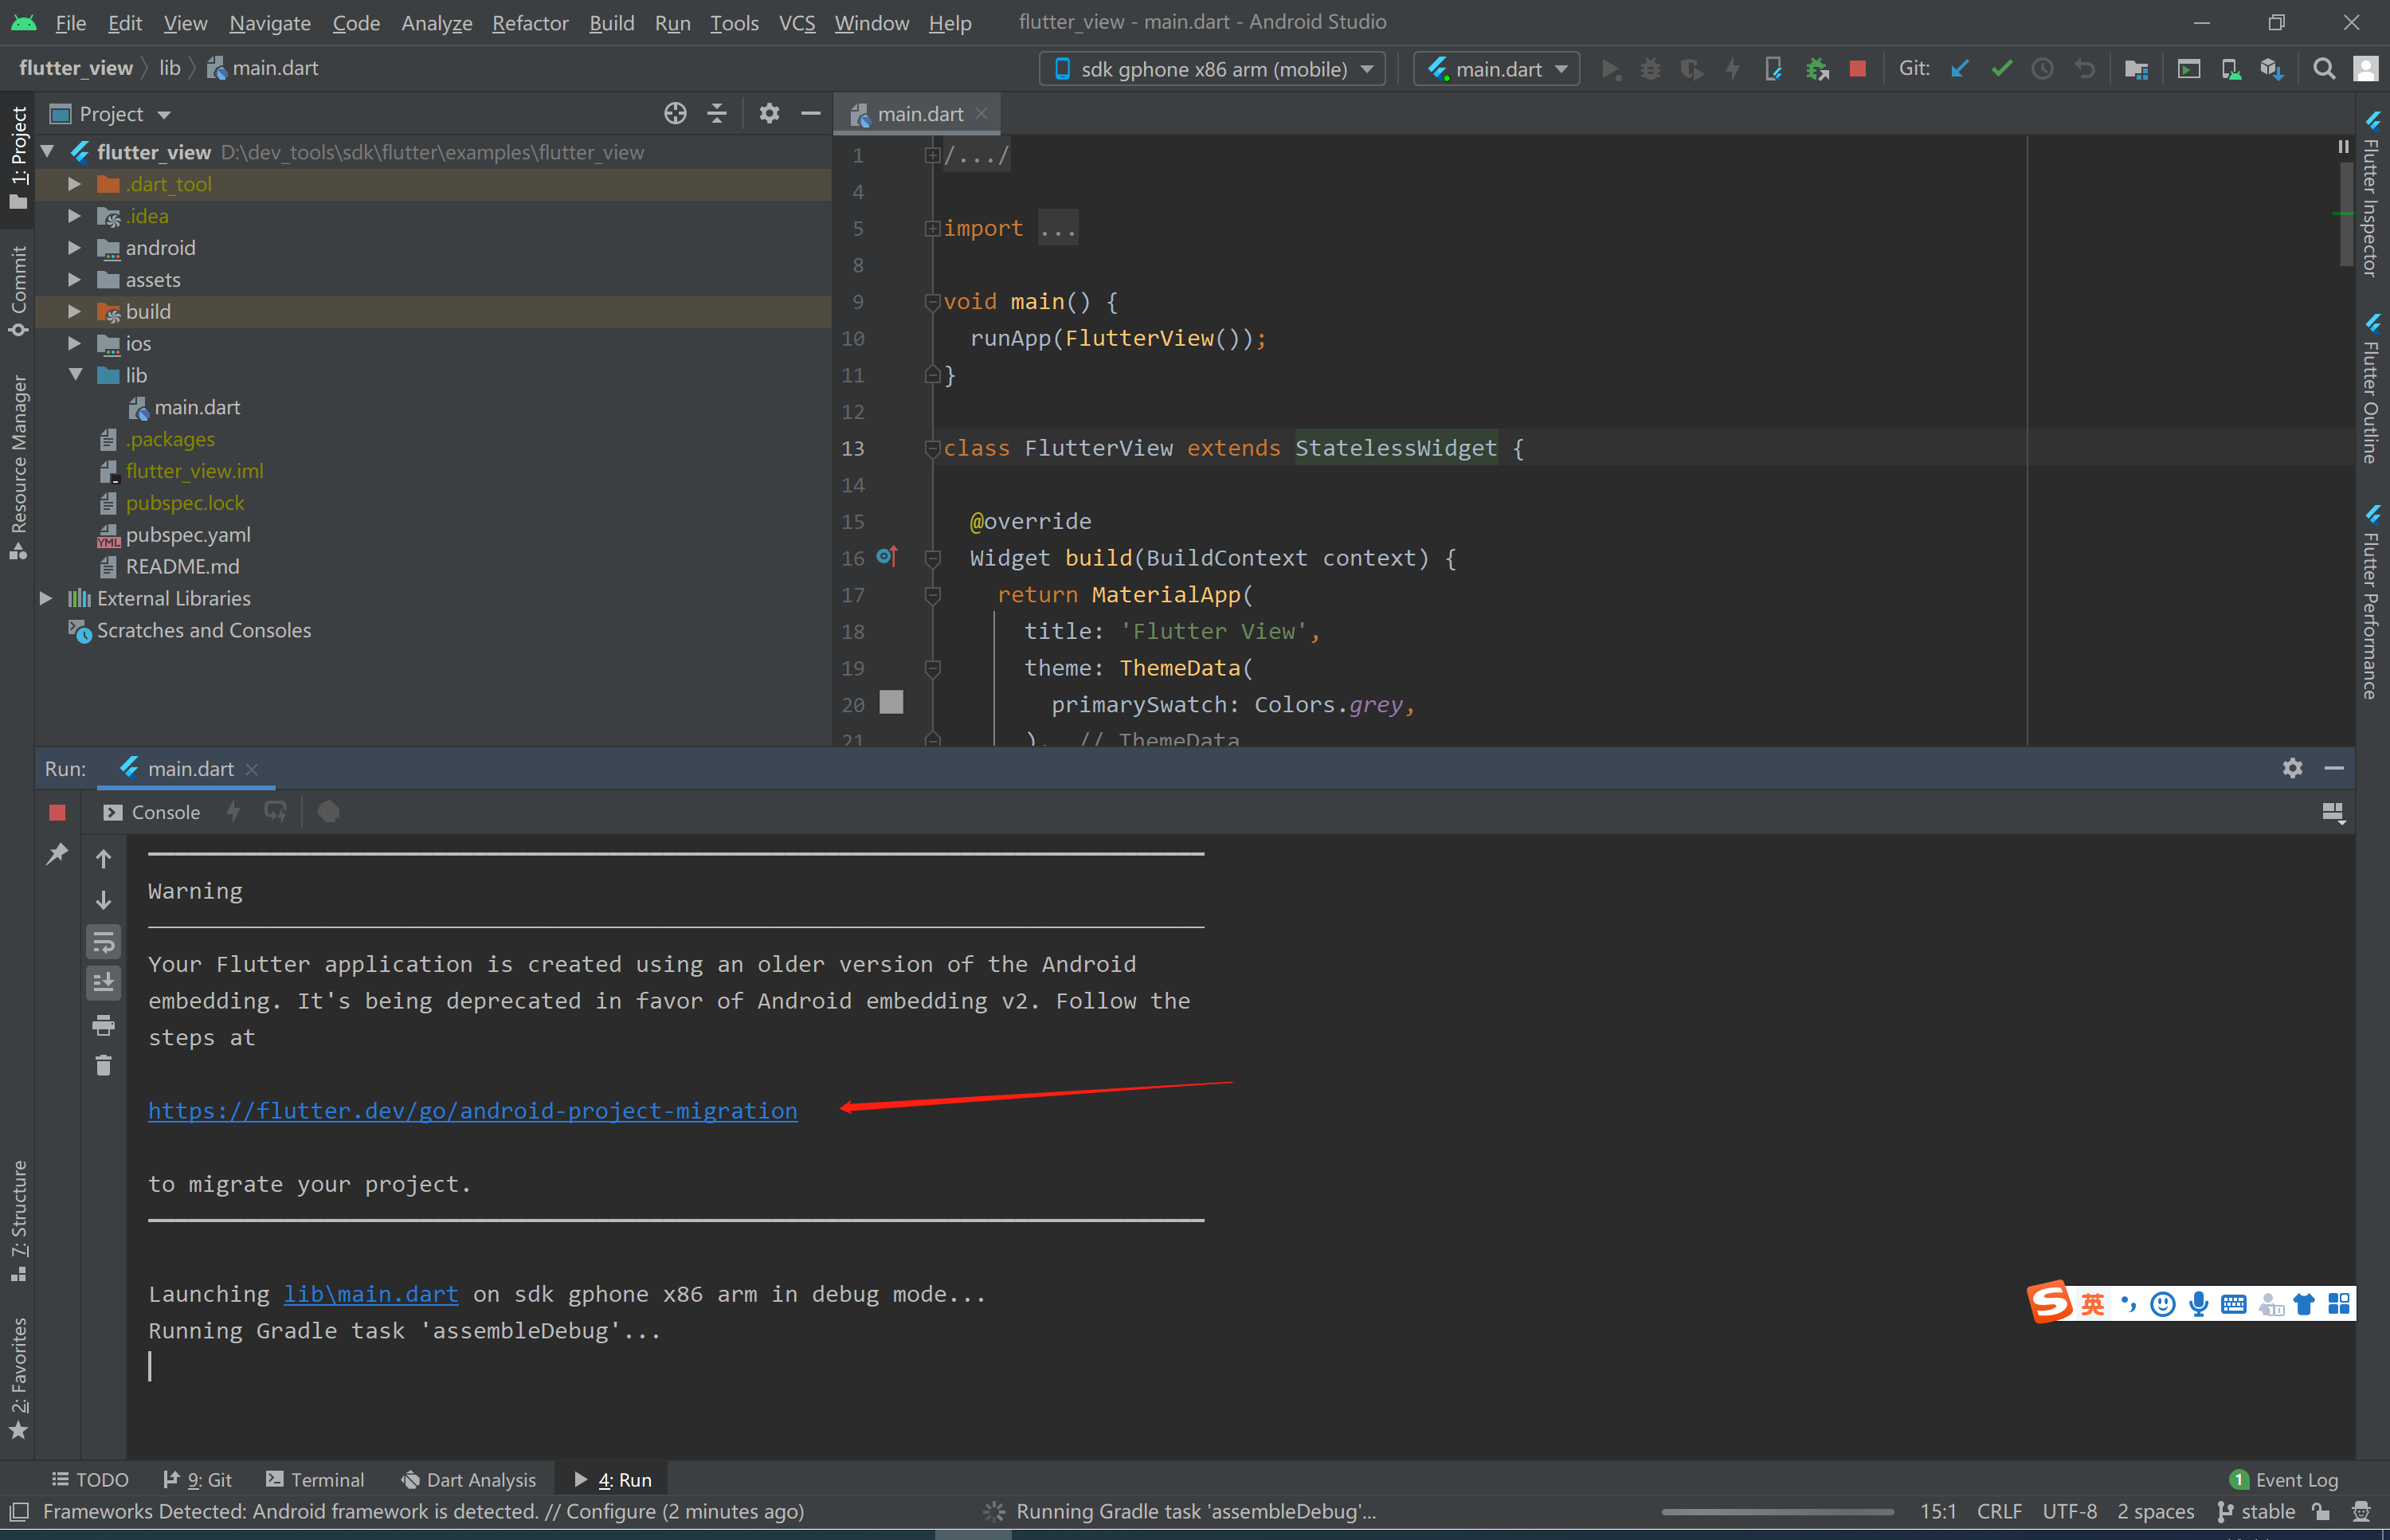Expand the assets folder

tap(75, 280)
